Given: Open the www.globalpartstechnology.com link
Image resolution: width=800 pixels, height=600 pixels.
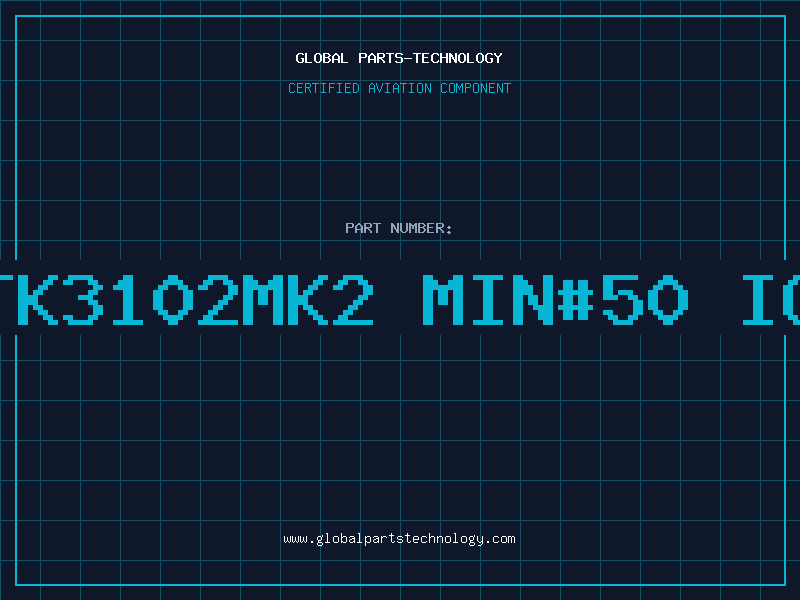Looking at the screenshot, I should pos(399,539).
